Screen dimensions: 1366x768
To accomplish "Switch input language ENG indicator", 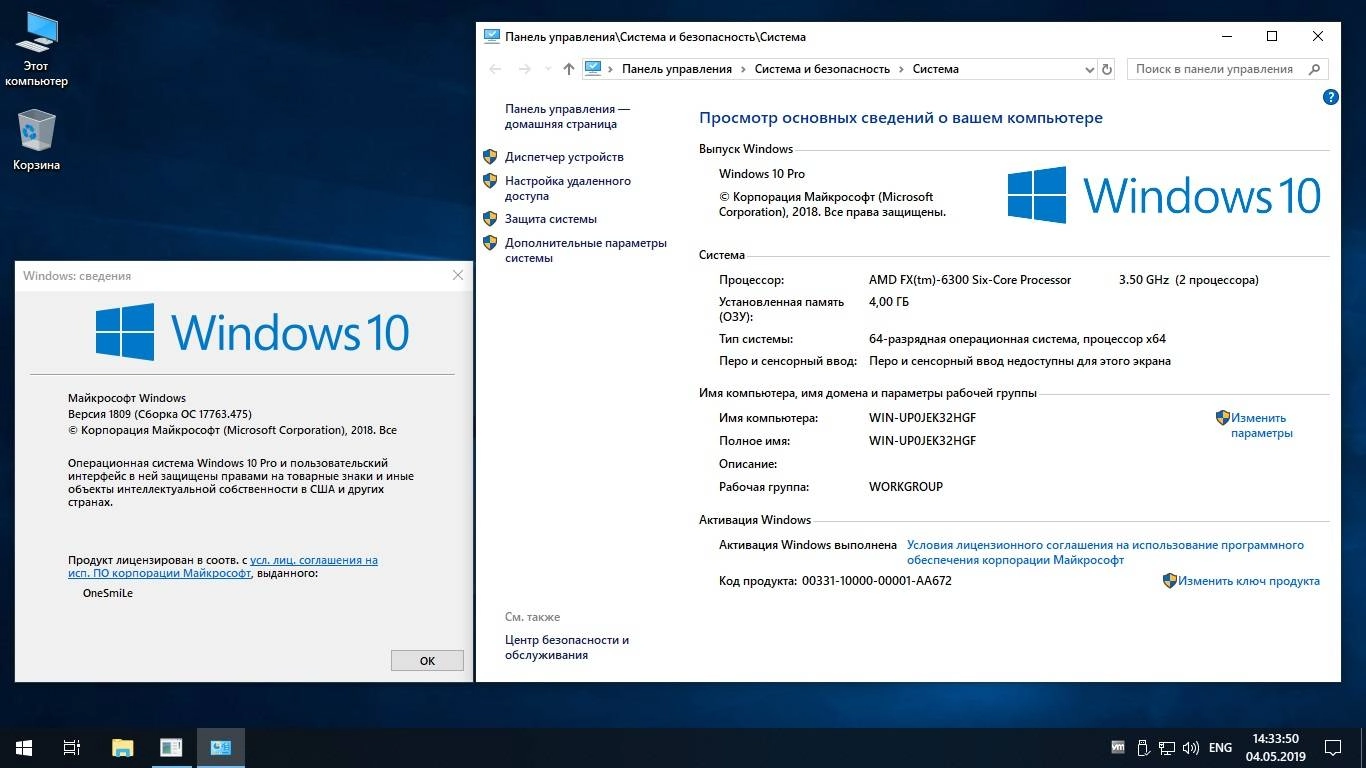I will (x=1220, y=747).
